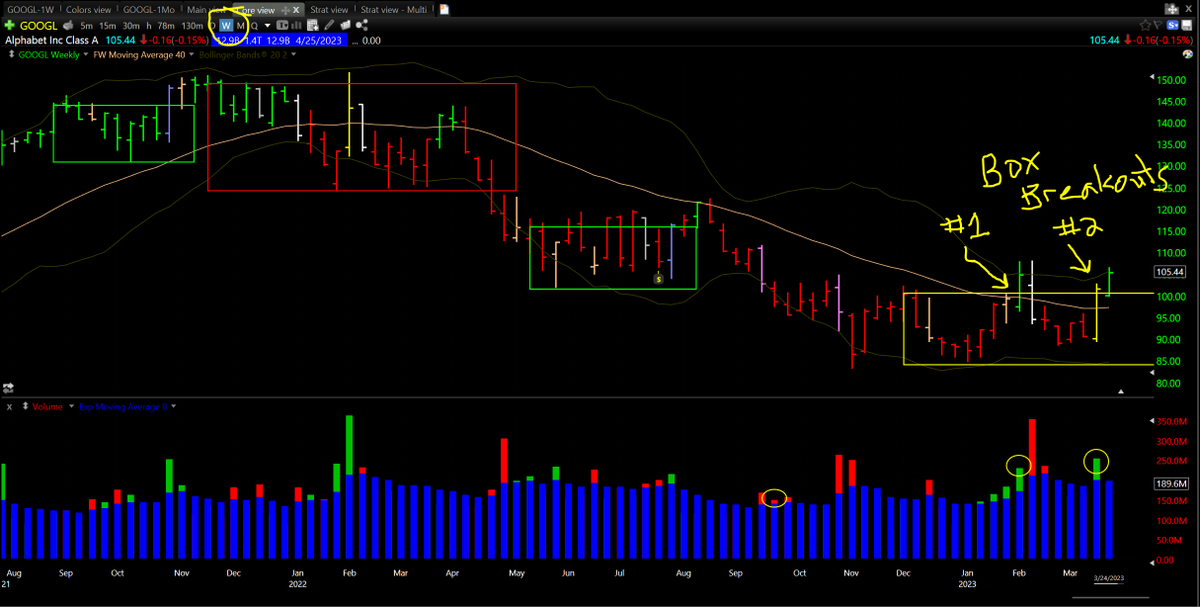Set the timeframe to 5m
The image size is (1200, 607).
pos(87,25)
